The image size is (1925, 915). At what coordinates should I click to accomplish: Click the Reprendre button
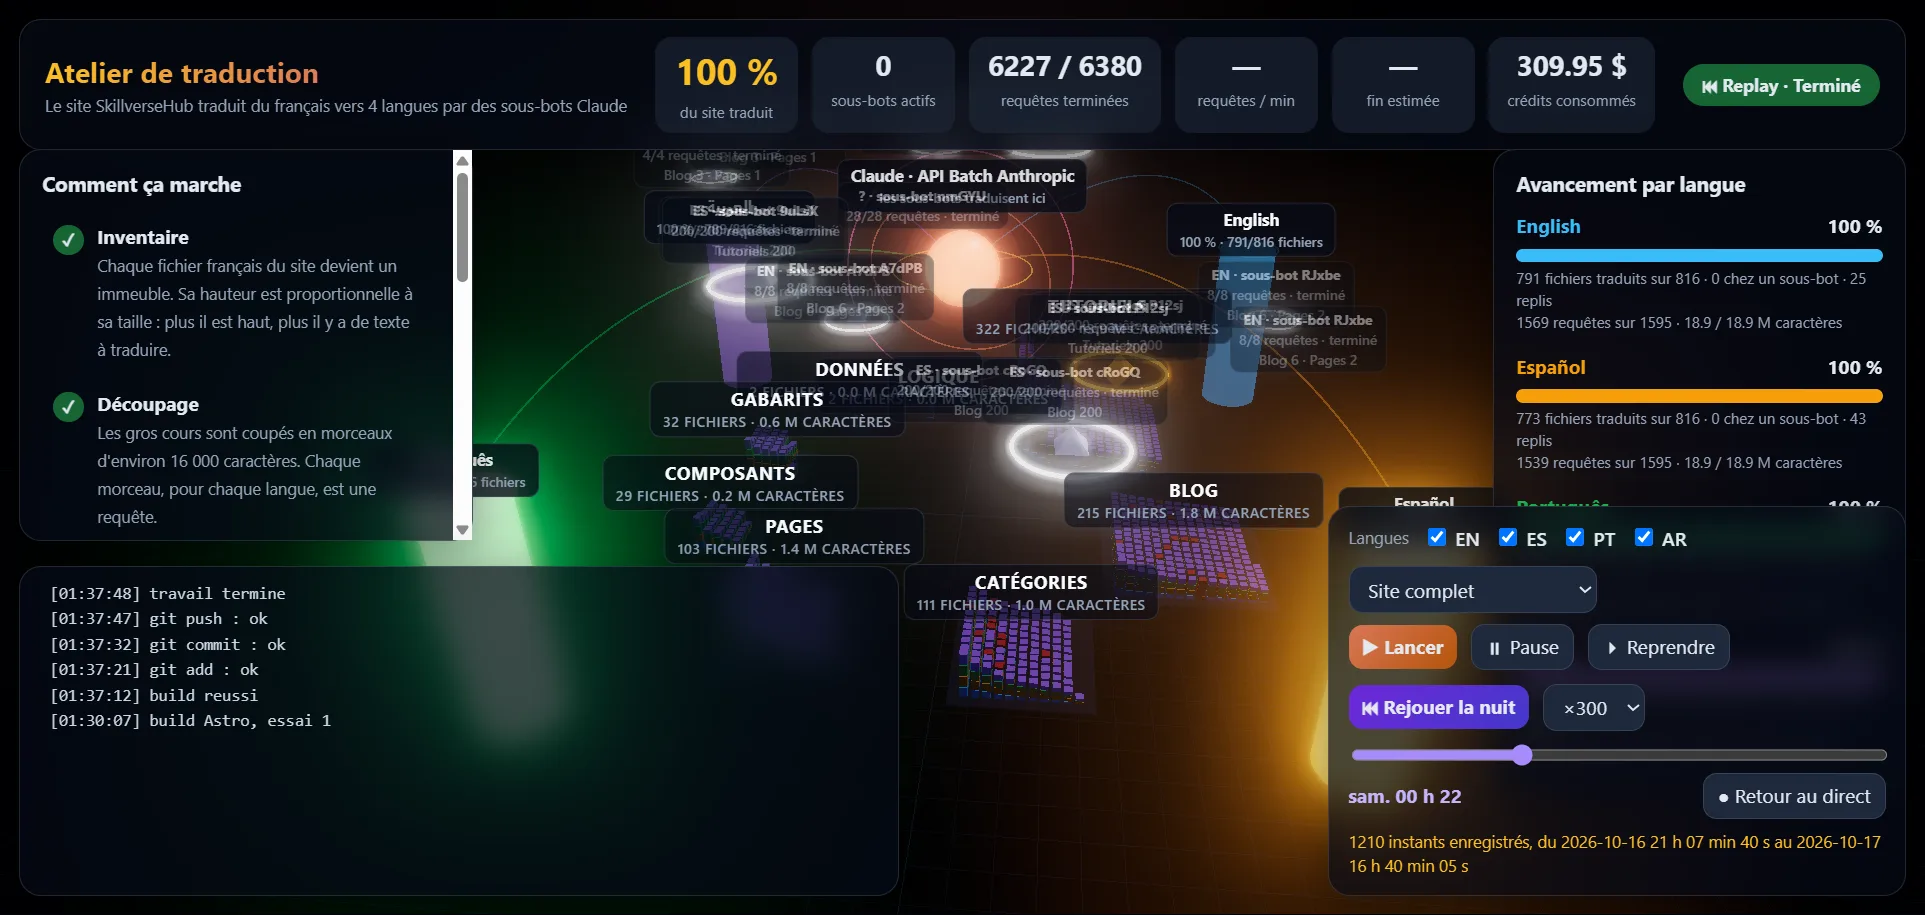pos(1659,647)
